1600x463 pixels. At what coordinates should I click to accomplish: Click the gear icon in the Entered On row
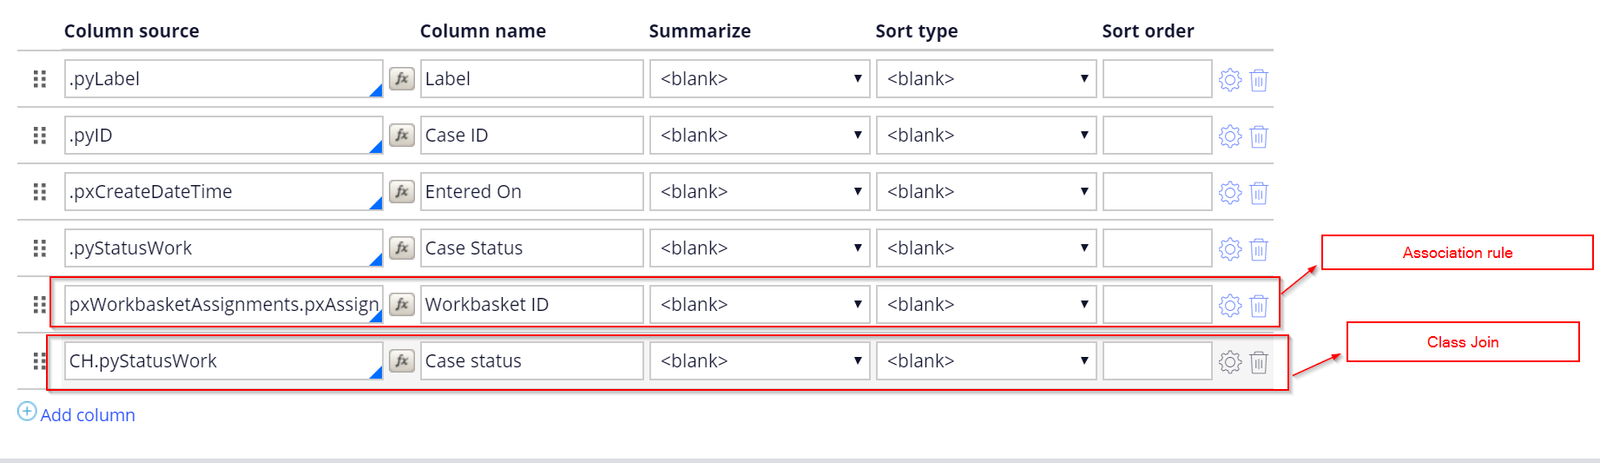pos(1230,192)
